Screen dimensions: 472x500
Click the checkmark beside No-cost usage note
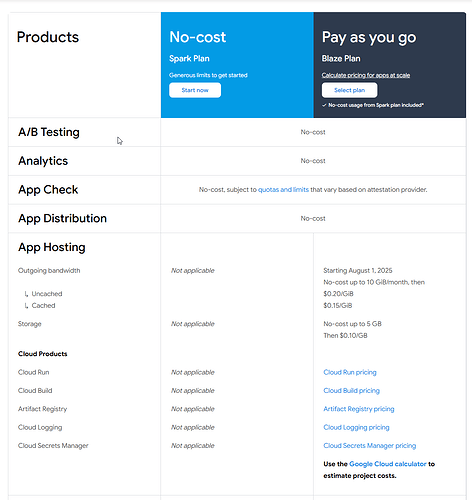tap(324, 105)
